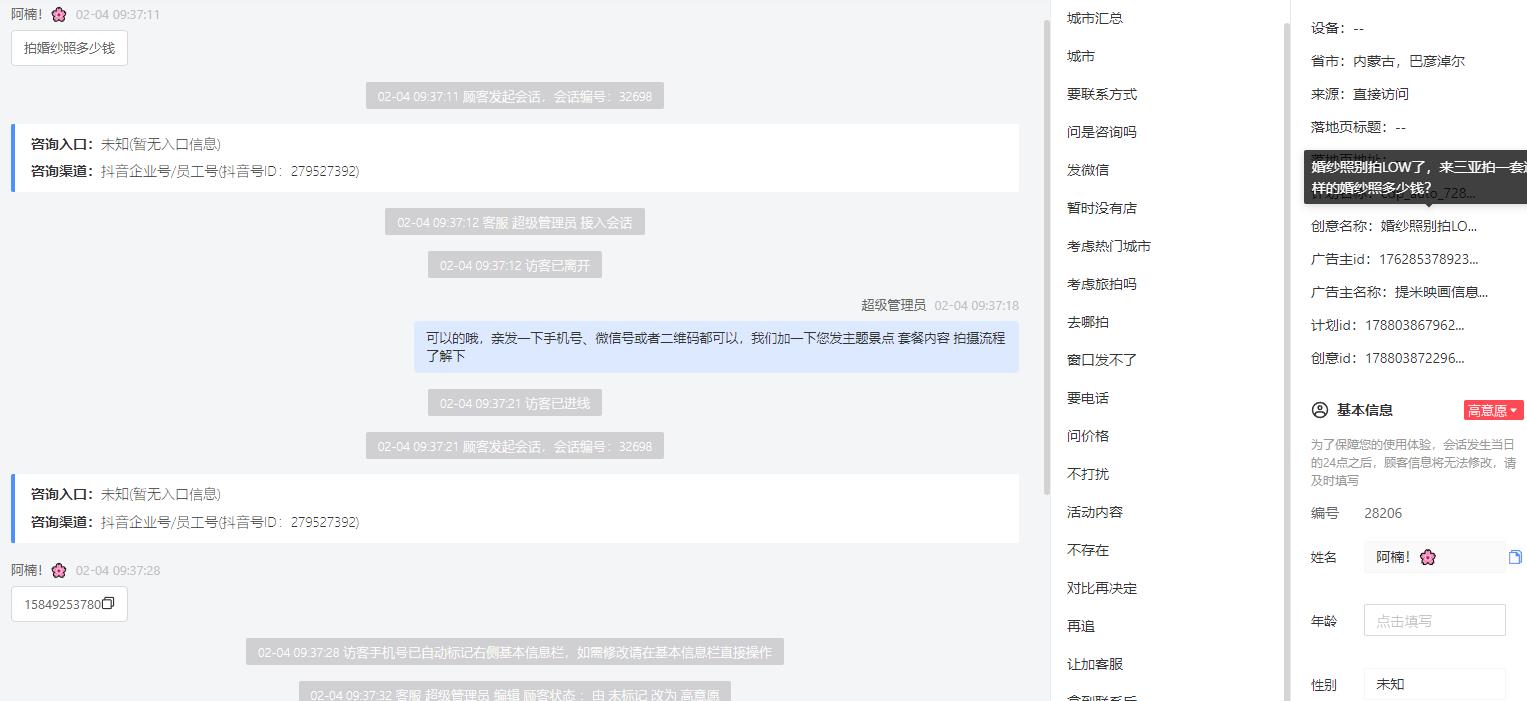Choose the 窗口发不了 quick reply
Screen dimensions: 1527x701
point(1101,360)
